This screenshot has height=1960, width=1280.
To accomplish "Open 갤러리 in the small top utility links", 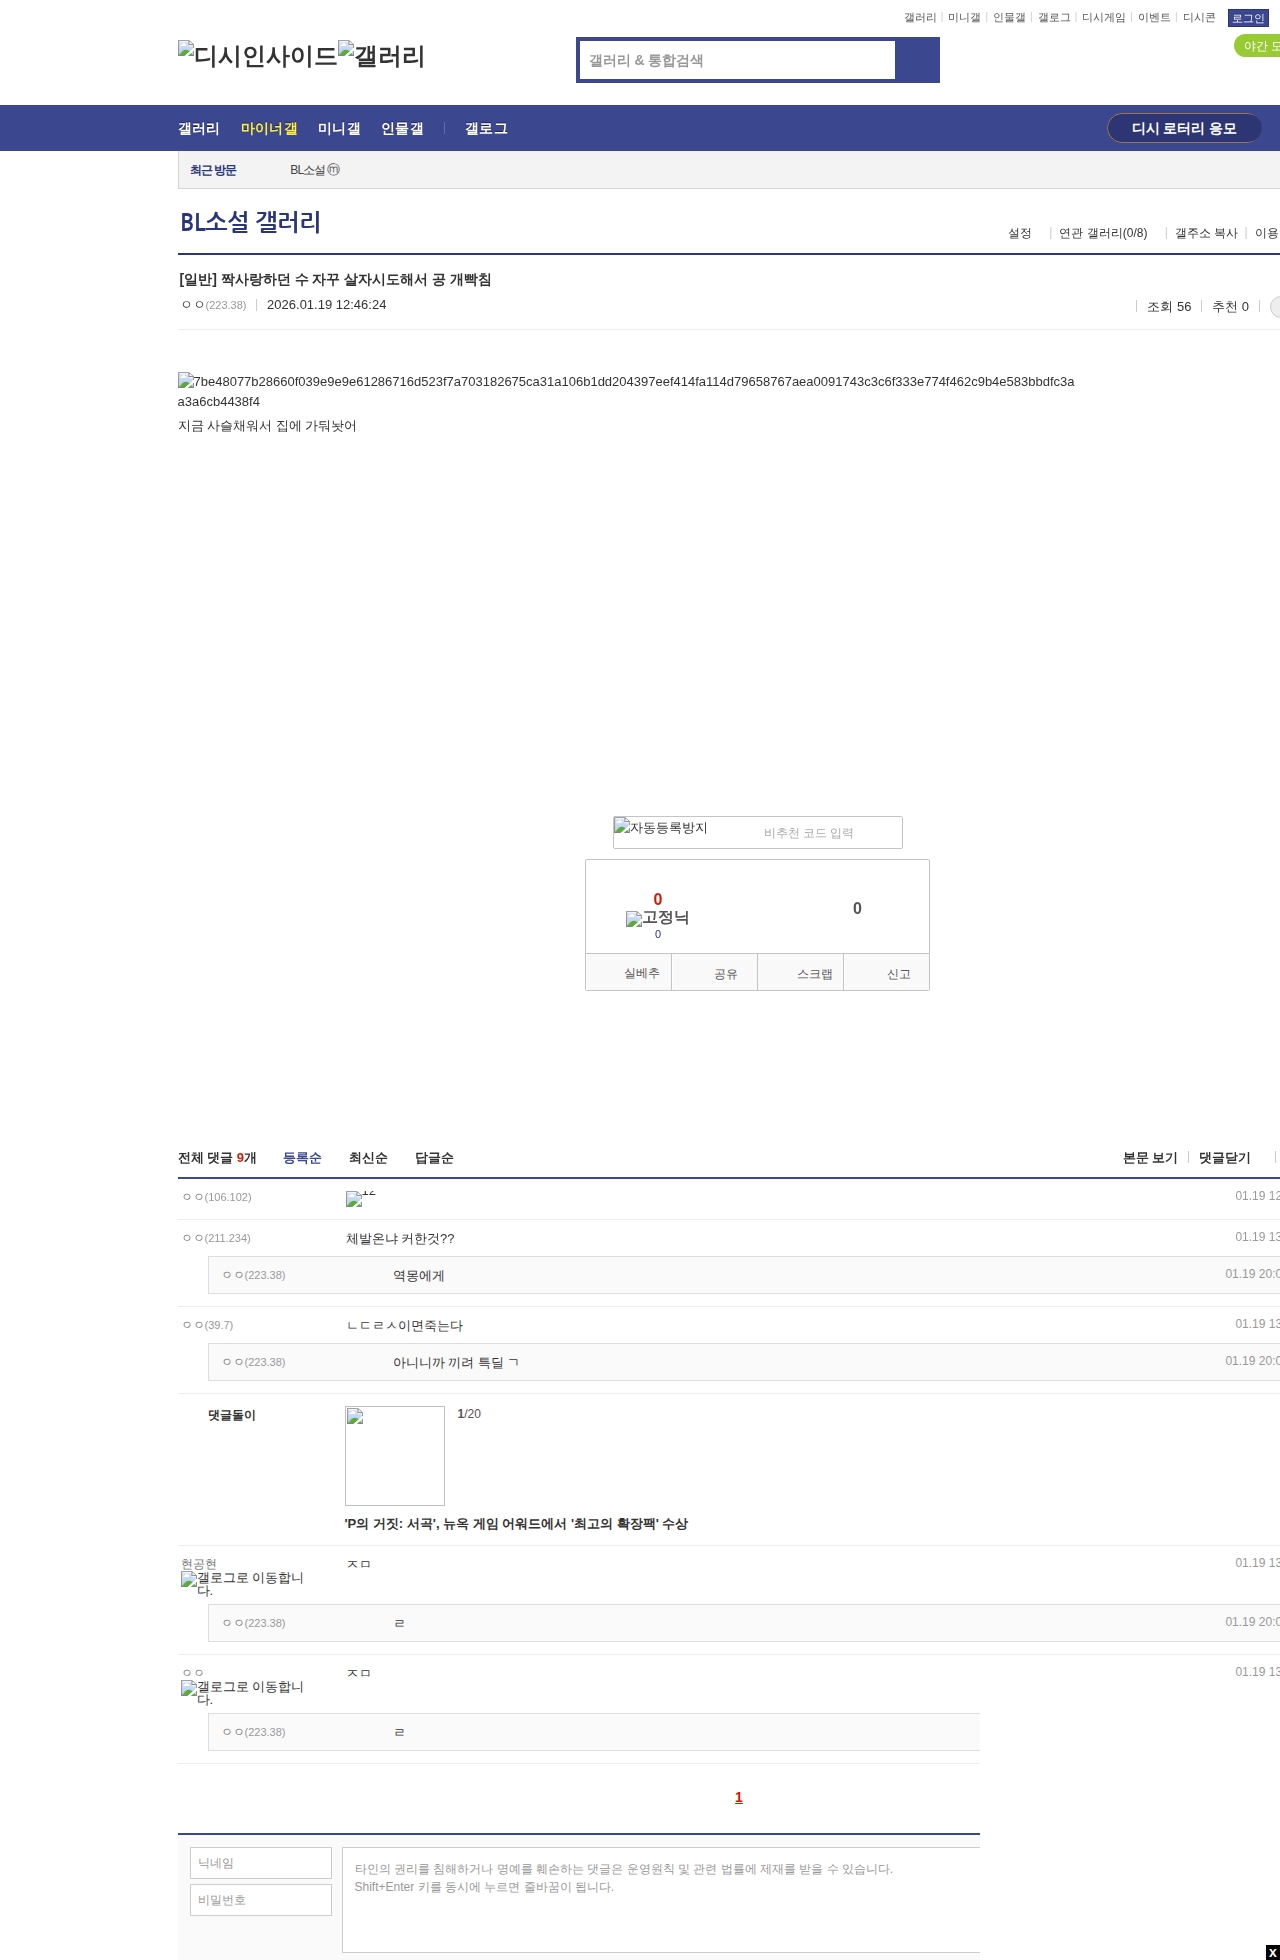I will (920, 18).
